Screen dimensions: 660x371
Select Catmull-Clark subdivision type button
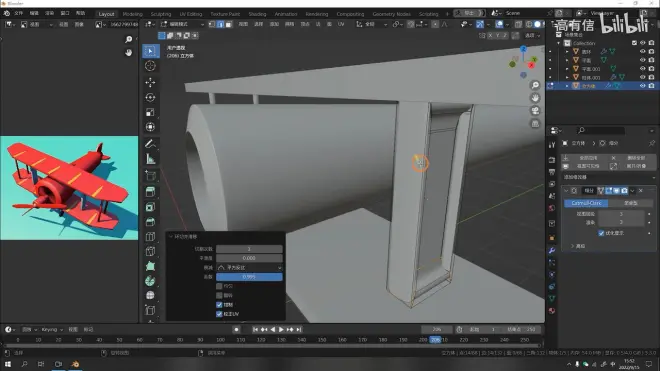(x=586, y=203)
